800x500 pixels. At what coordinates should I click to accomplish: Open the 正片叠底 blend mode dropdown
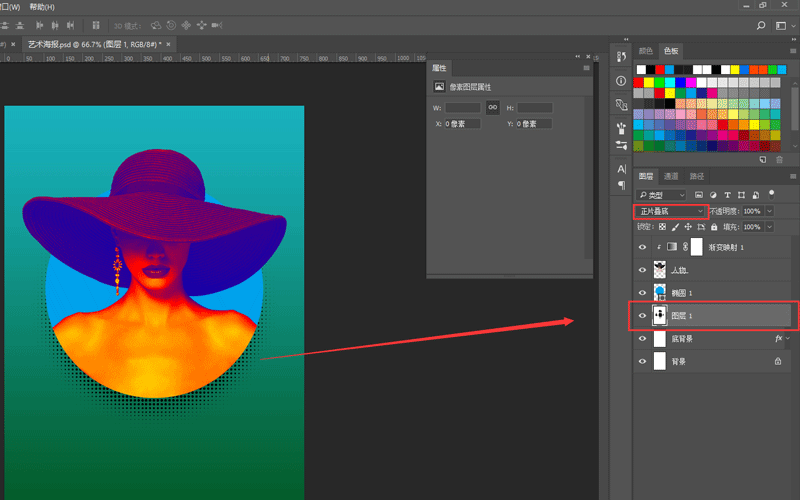670,211
